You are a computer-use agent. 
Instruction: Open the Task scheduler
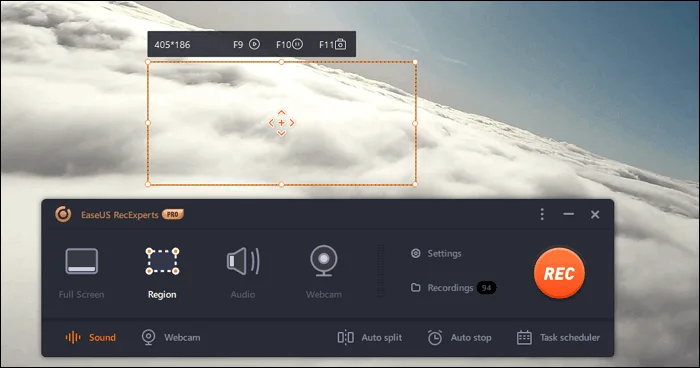pyautogui.click(x=558, y=337)
